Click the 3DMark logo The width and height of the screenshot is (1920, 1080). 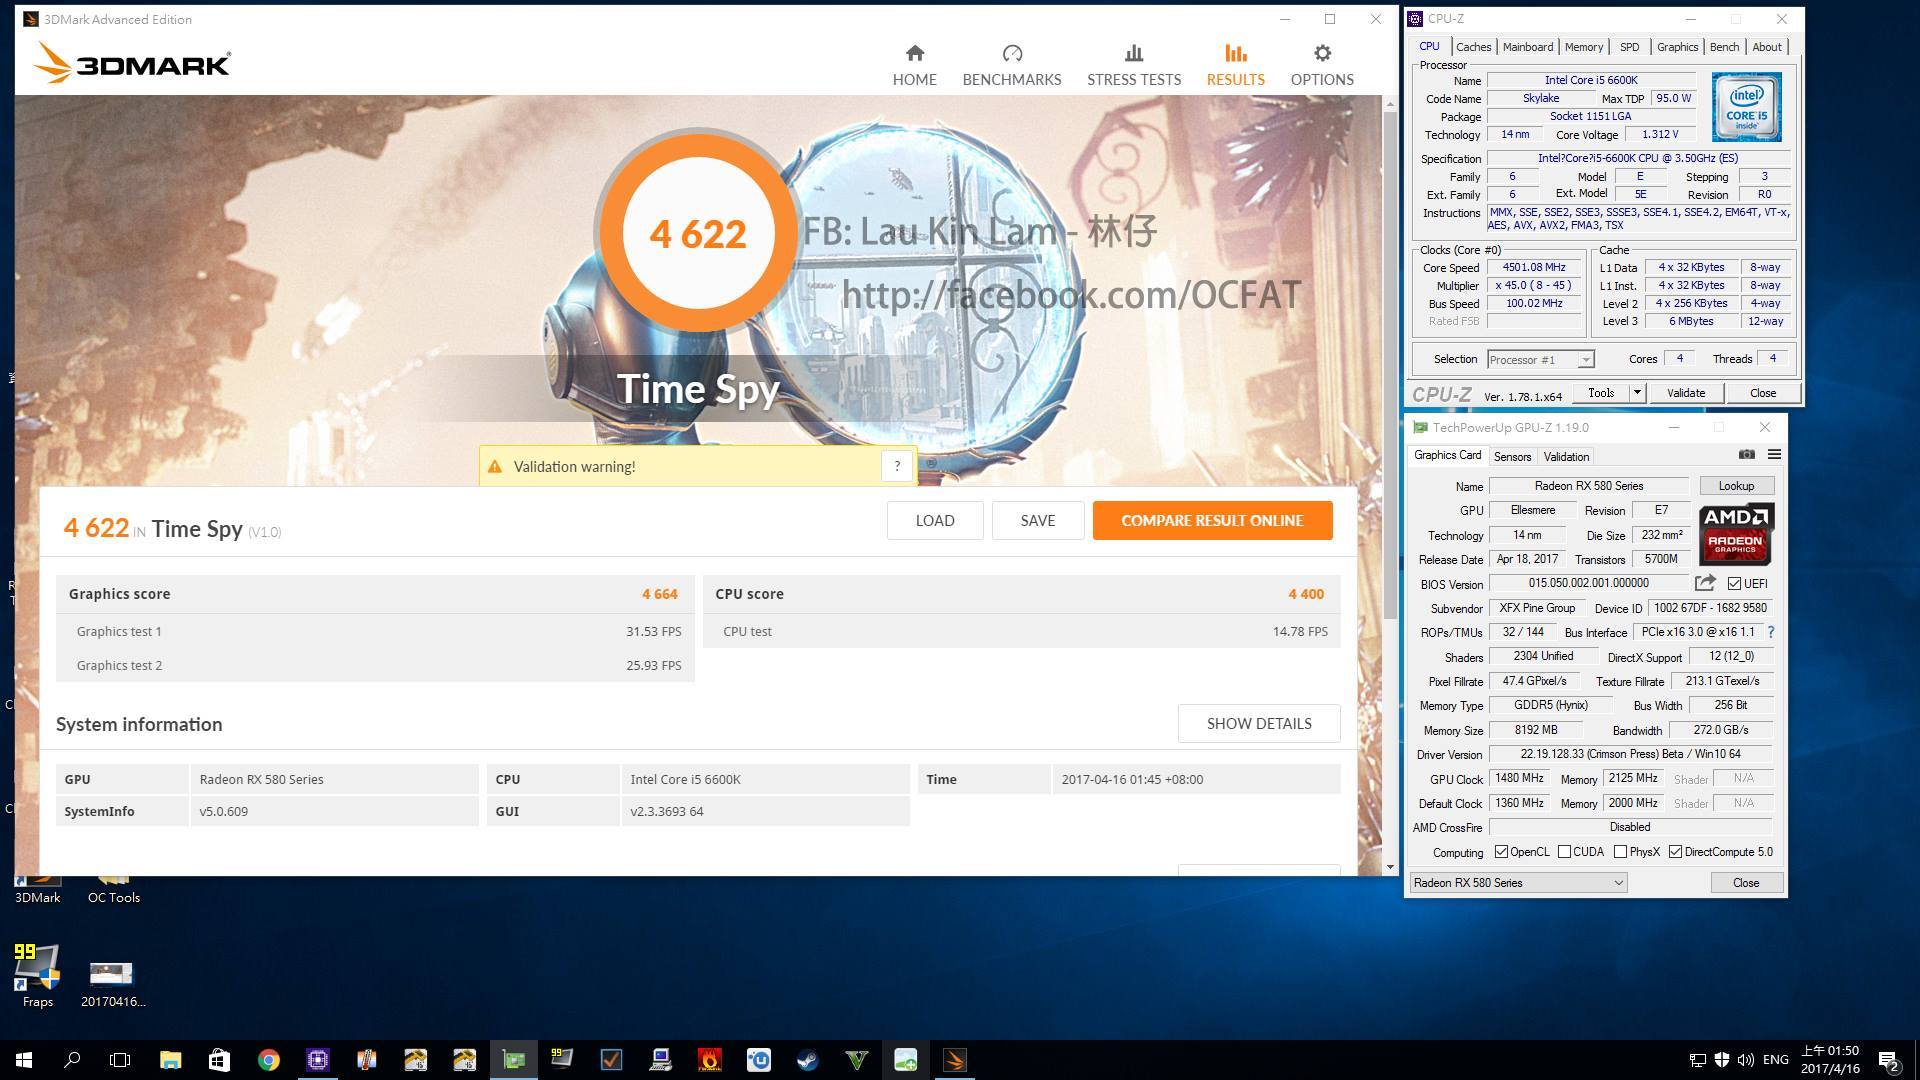point(132,63)
